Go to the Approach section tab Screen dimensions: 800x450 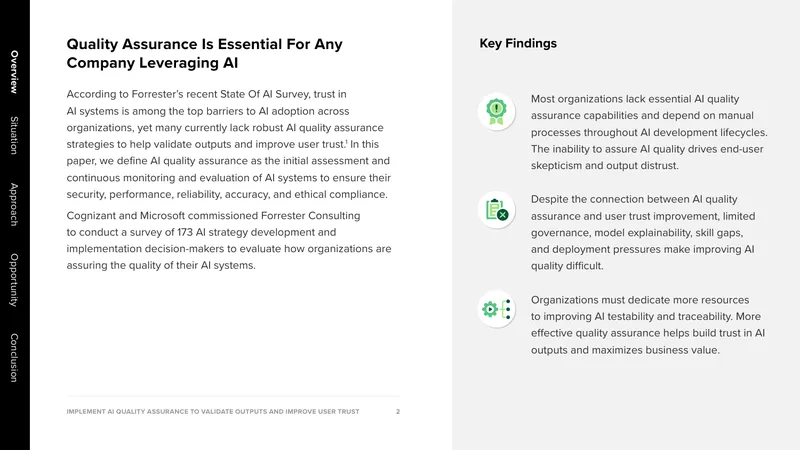[14, 205]
